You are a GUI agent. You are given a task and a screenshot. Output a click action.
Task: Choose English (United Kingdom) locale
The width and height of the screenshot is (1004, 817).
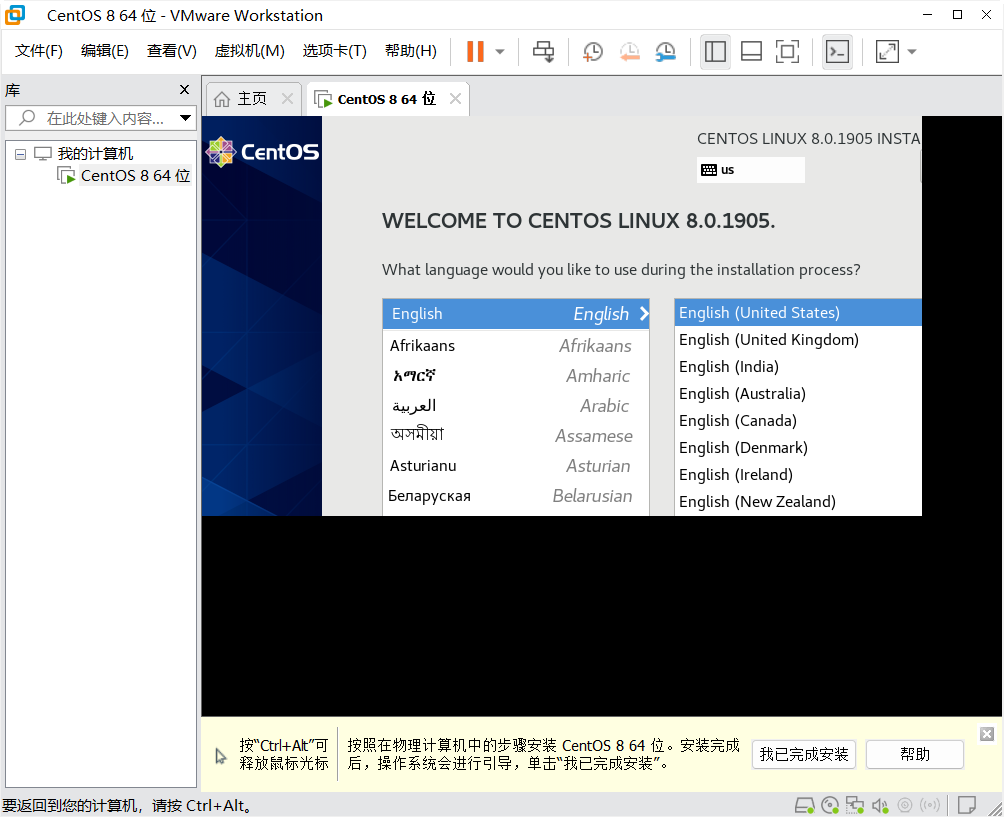point(798,340)
